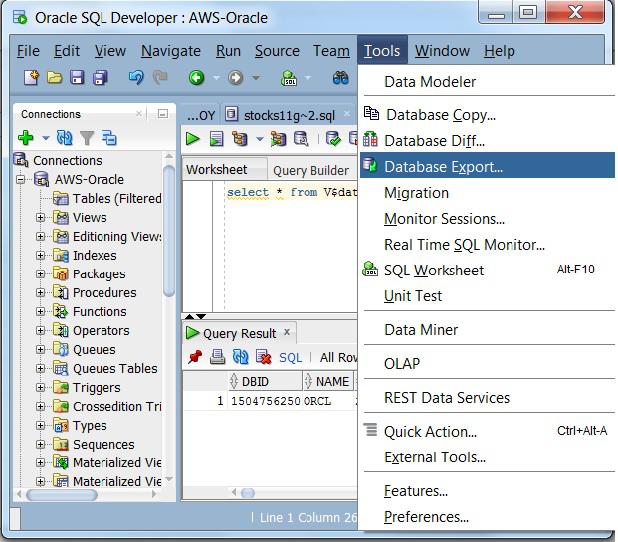Image resolution: width=618 pixels, height=542 pixels.
Task: Click the Delete row icon in results
Action: tap(263, 357)
